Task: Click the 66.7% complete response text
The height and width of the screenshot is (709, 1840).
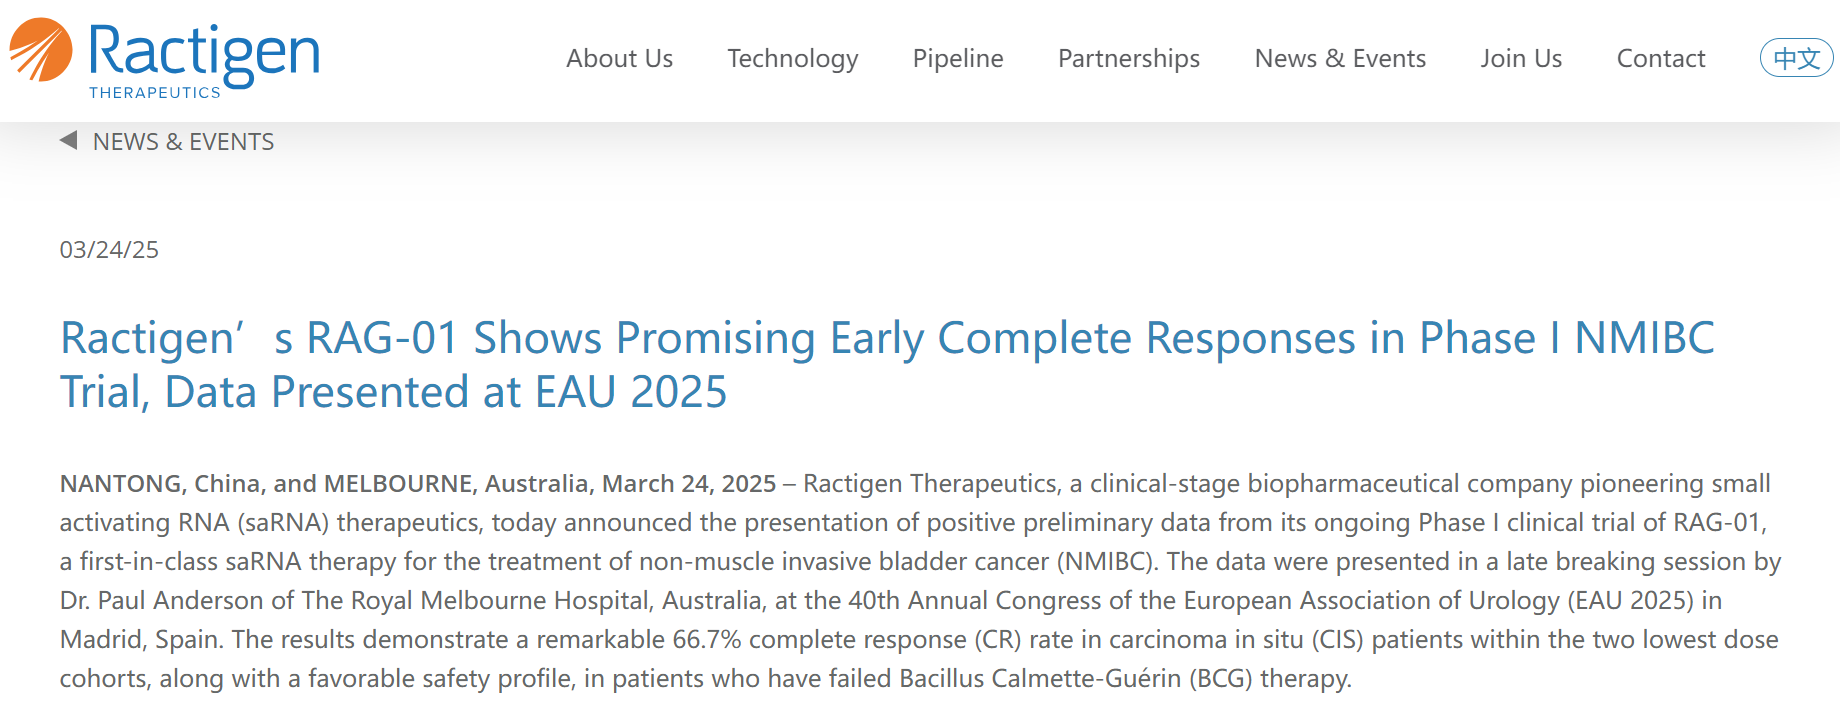Action: point(820,640)
